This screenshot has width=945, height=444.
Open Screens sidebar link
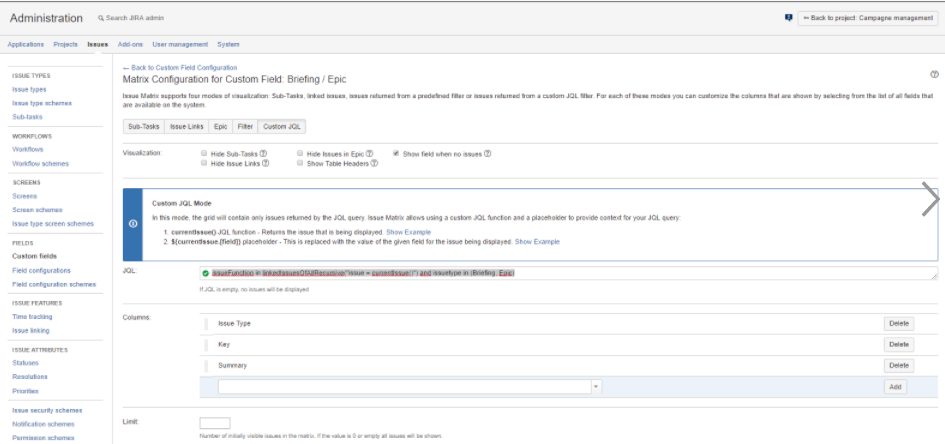(x=25, y=196)
